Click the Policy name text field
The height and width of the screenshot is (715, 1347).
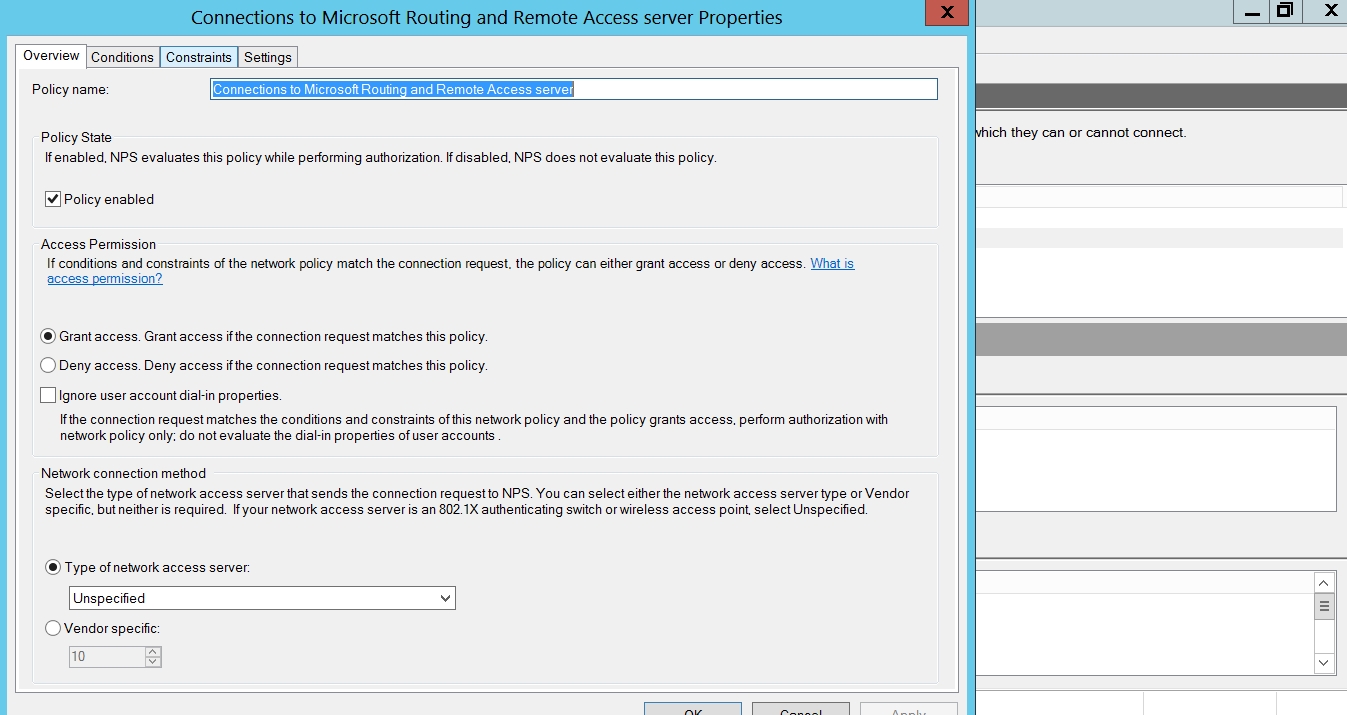coord(574,89)
